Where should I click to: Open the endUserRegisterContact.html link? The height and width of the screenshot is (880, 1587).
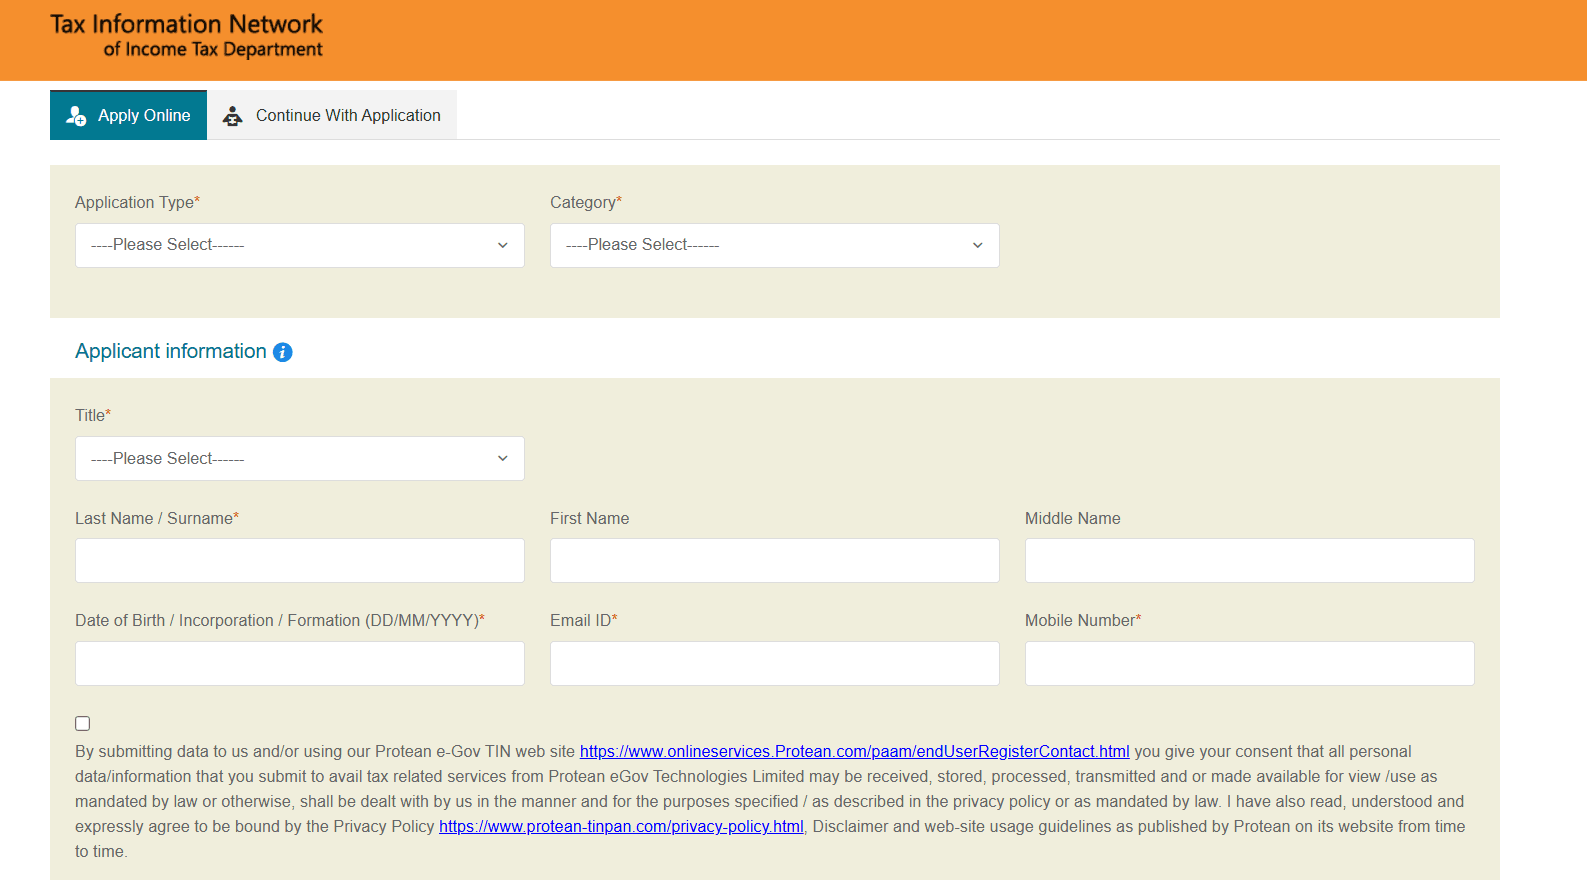[x=854, y=751]
